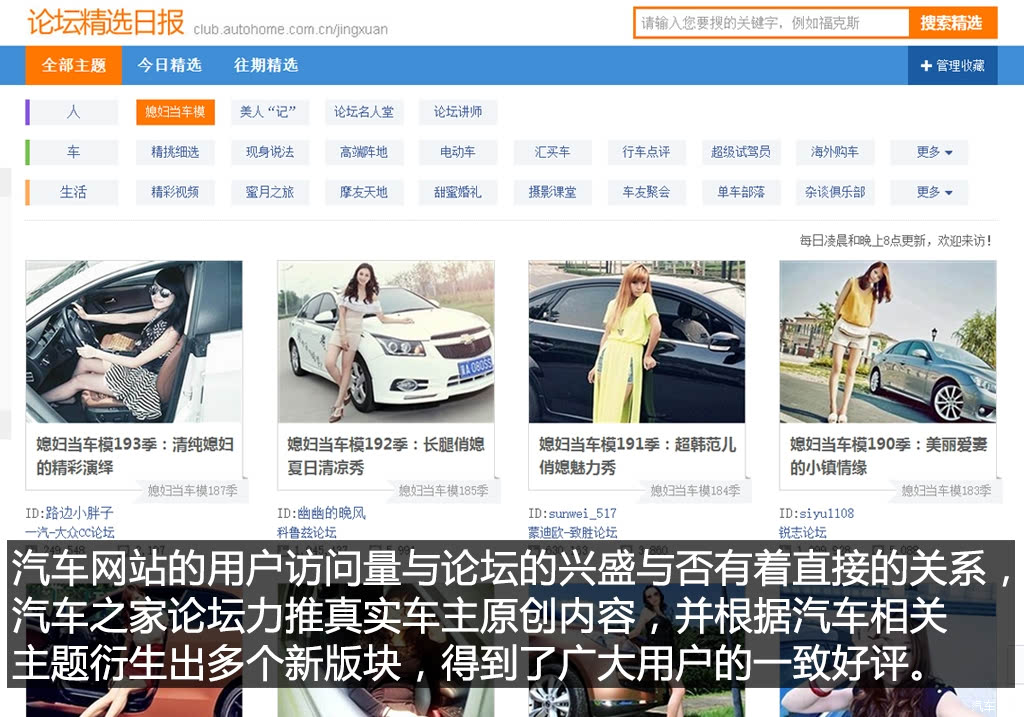Expand 更多 dropdown in the 生活 row
1024x717 pixels.
coord(929,192)
